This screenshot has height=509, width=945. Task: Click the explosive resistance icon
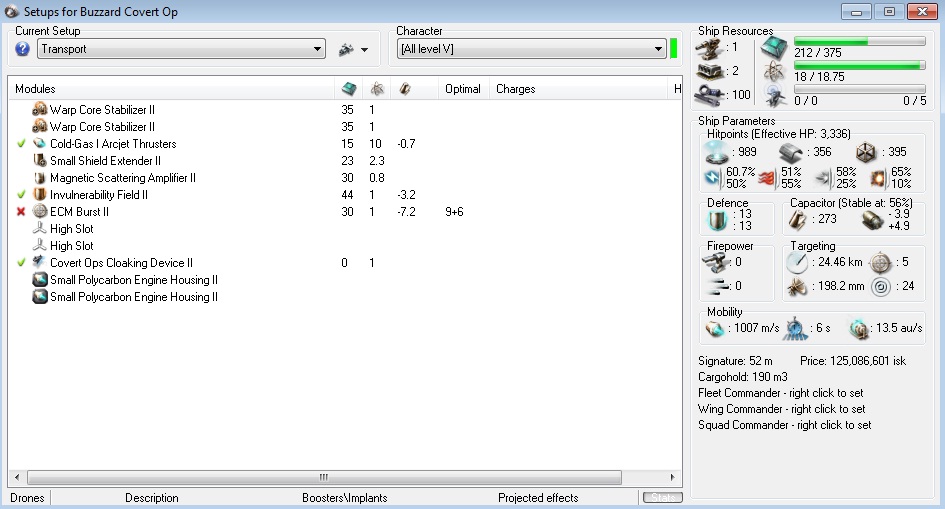(879, 178)
